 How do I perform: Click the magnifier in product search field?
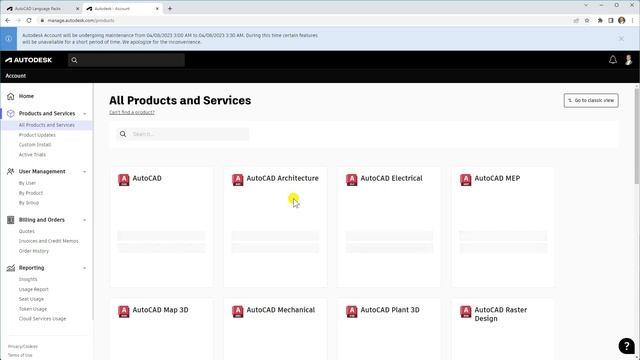(123, 134)
